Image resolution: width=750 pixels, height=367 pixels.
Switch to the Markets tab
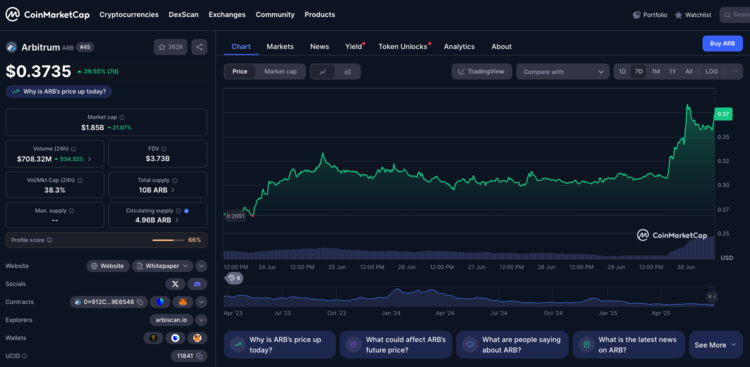tap(280, 46)
